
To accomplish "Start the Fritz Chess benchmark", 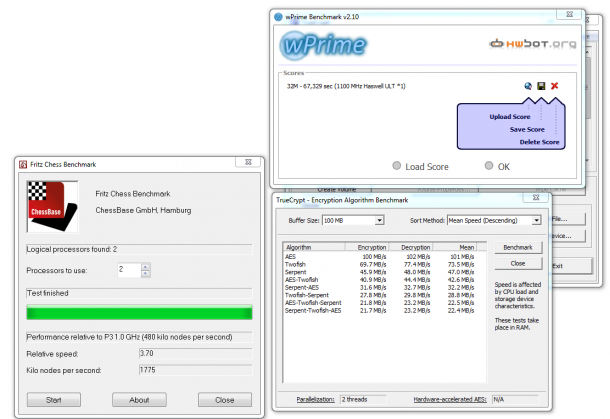I will [54, 400].
